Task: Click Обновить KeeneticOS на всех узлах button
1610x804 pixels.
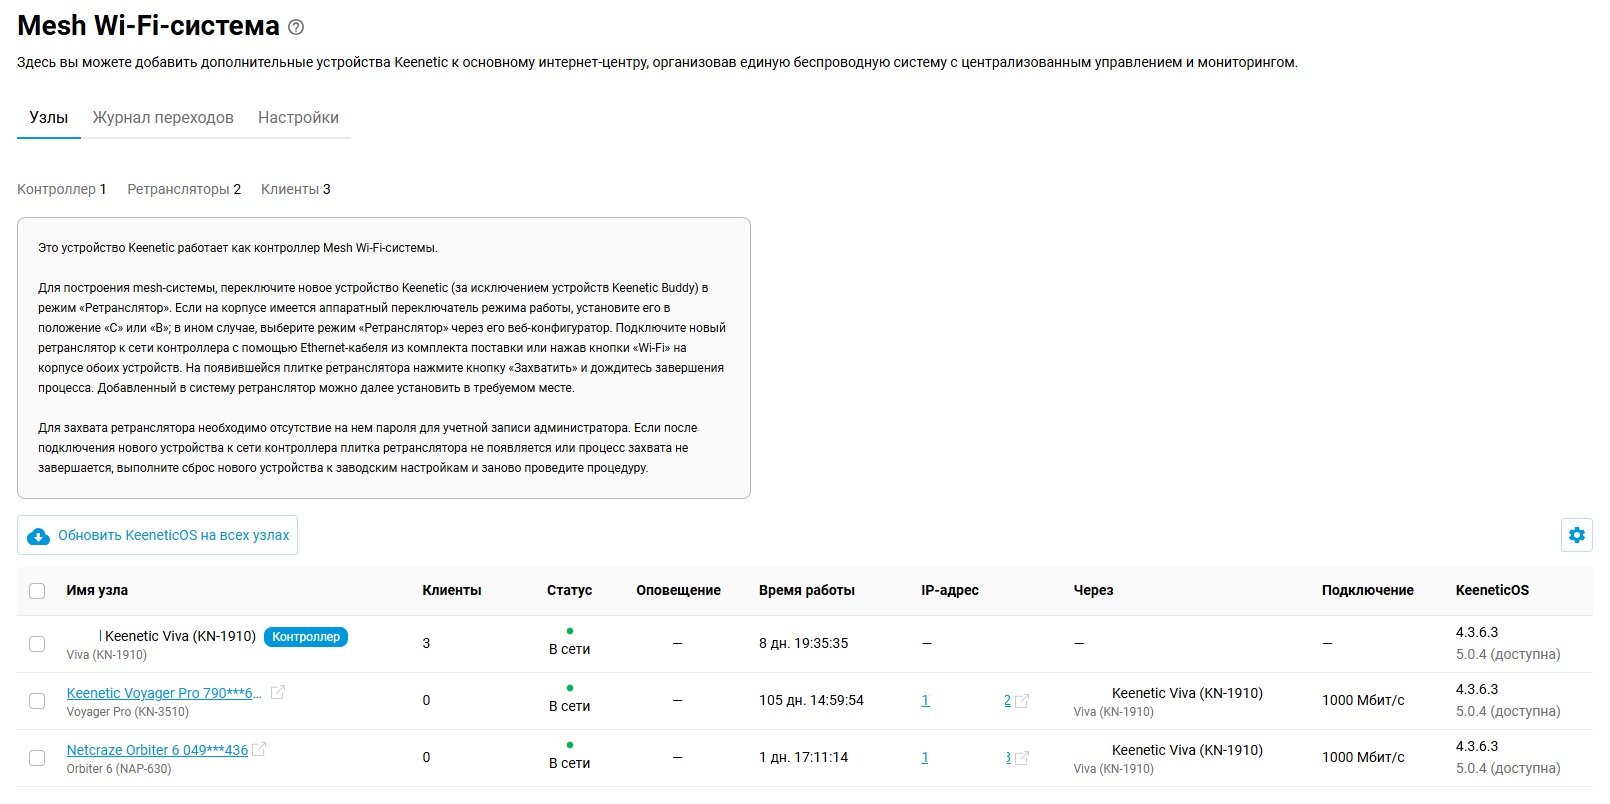Action: pyautogui.click(x=173, y=536)
